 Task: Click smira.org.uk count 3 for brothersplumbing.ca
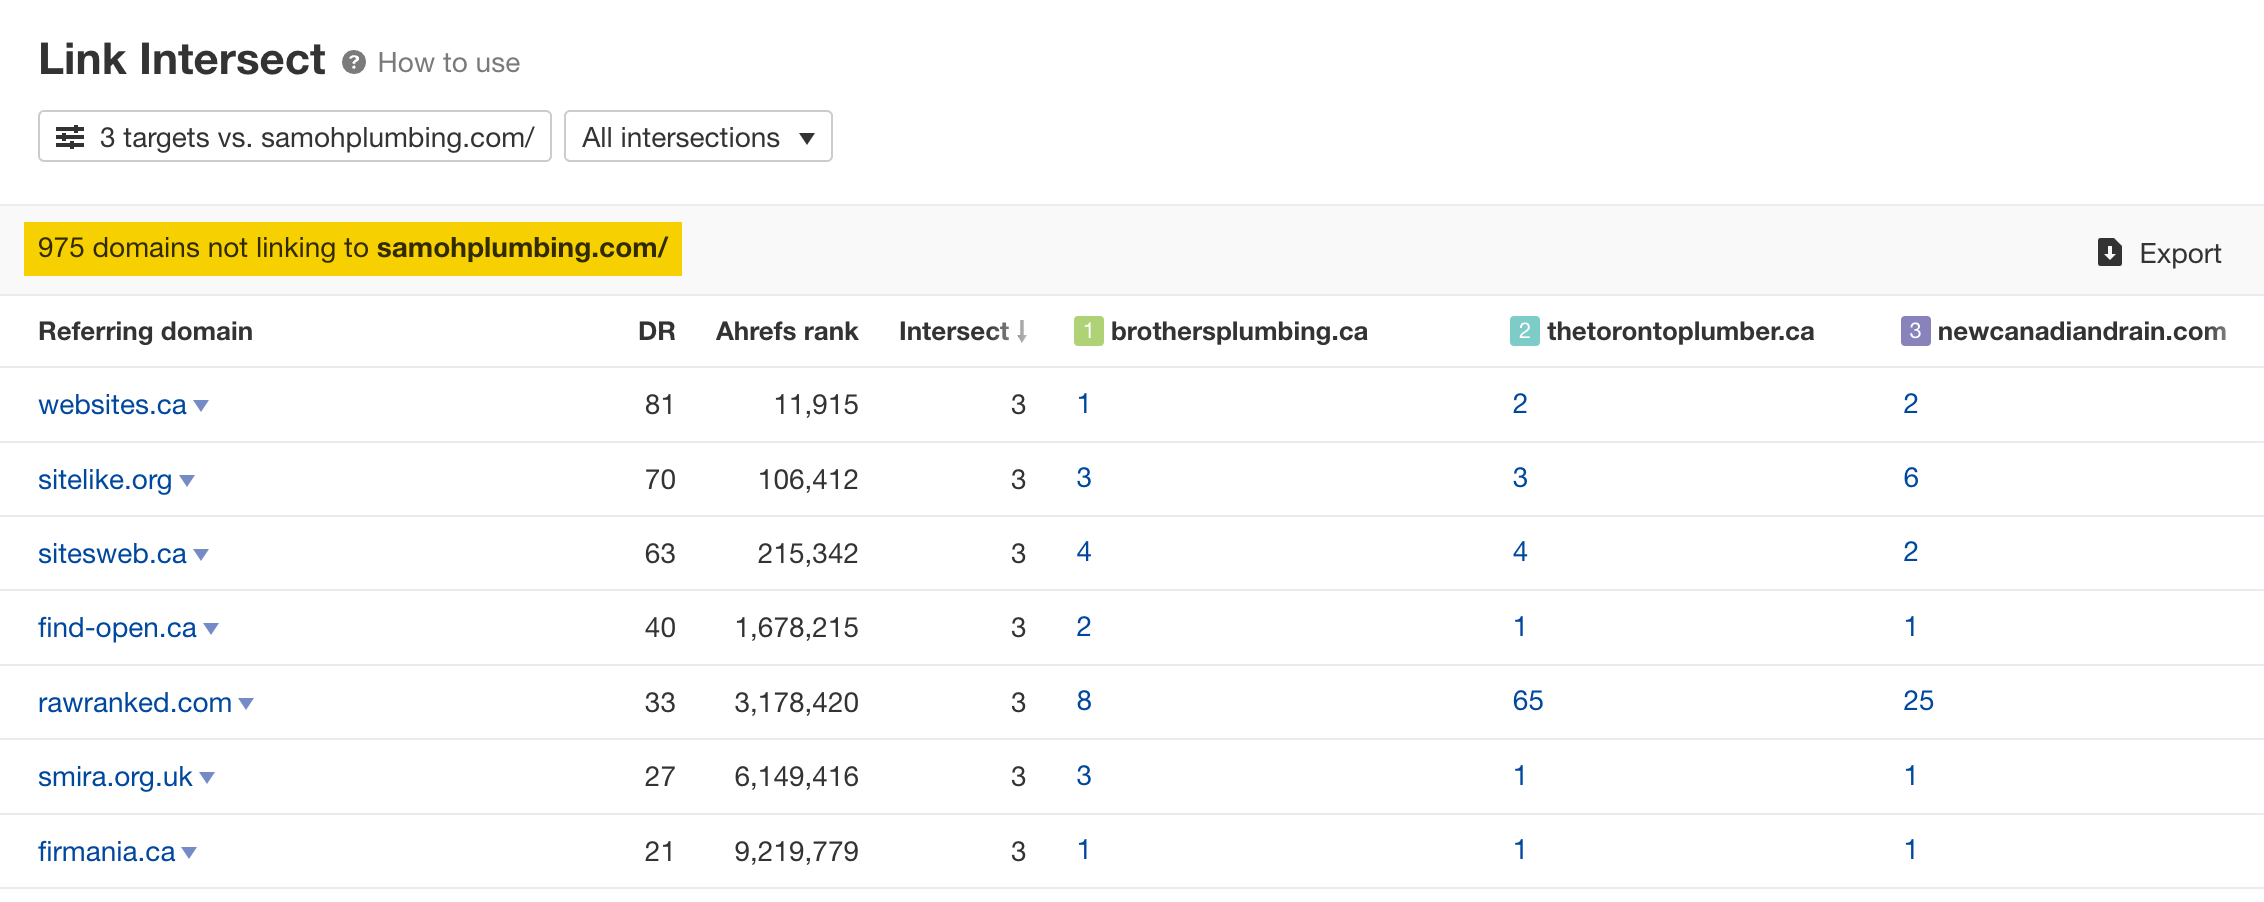tap(1083, 776)
